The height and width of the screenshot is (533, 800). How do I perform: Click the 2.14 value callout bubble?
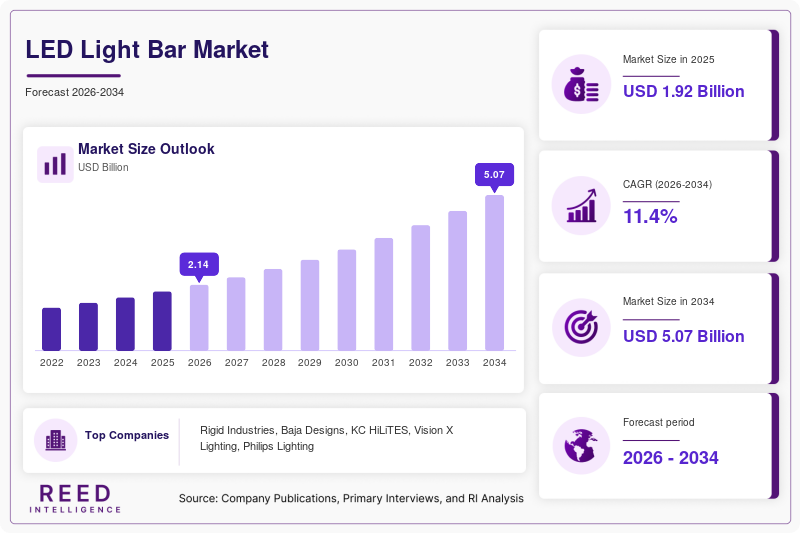199,266
